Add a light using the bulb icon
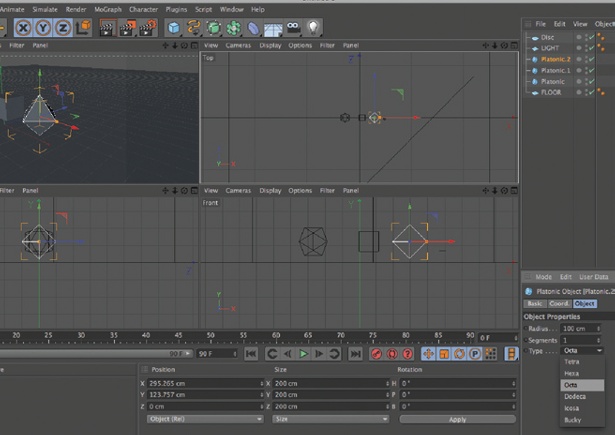Screen dimensions: 615x435 pos(314,28)
